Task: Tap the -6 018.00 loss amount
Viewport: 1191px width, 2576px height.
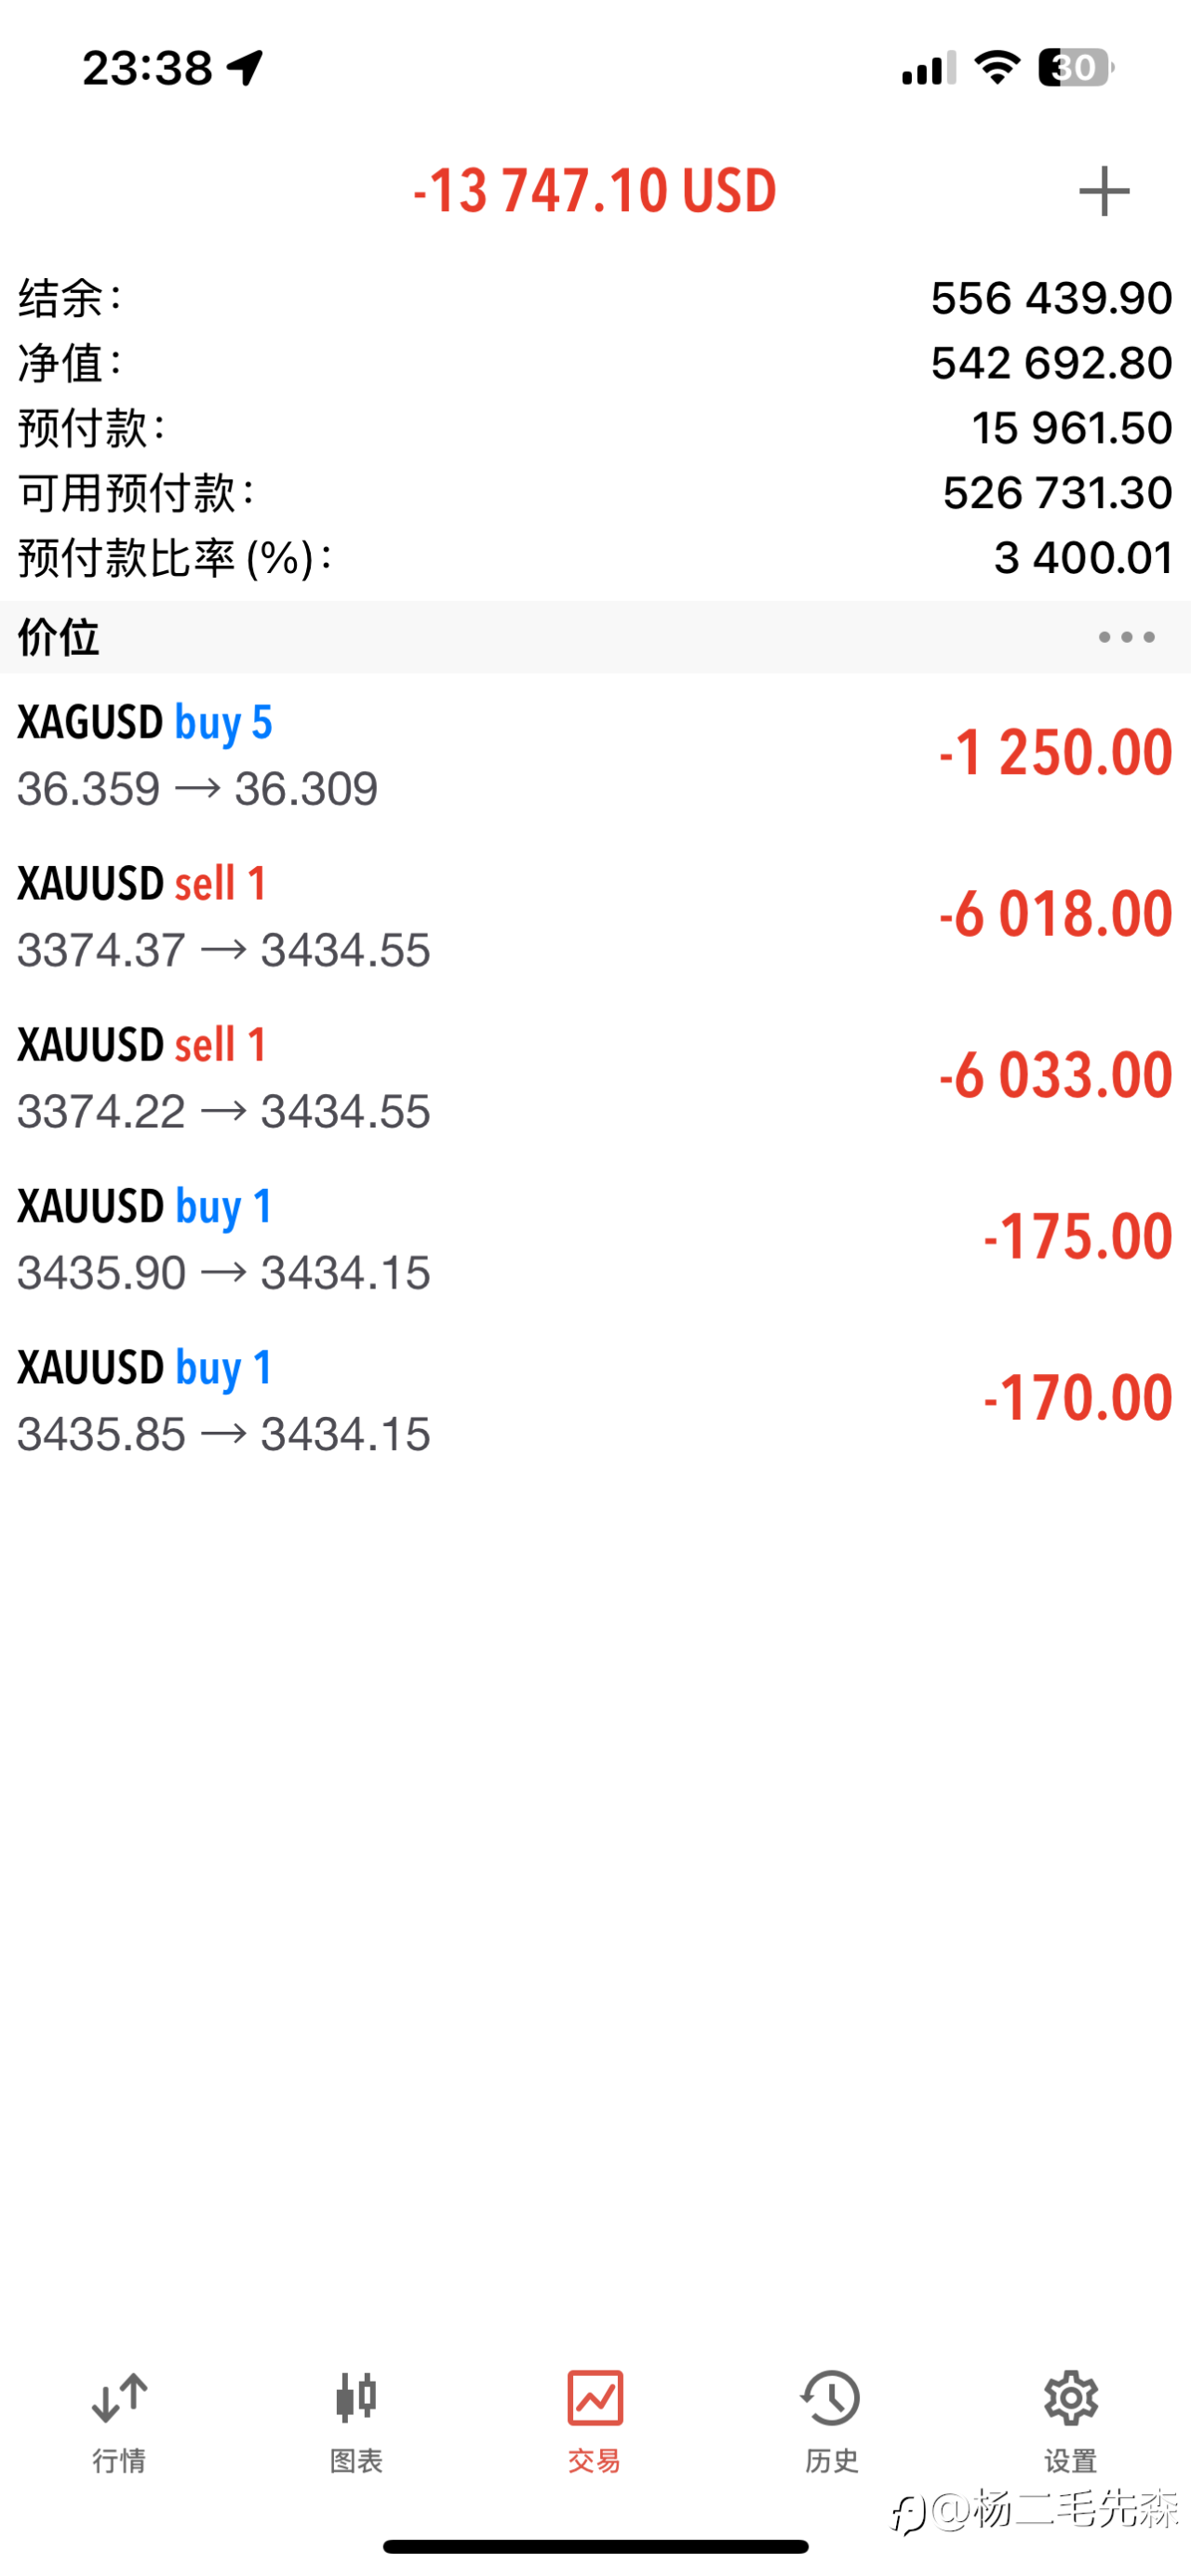Action: 1055,914
